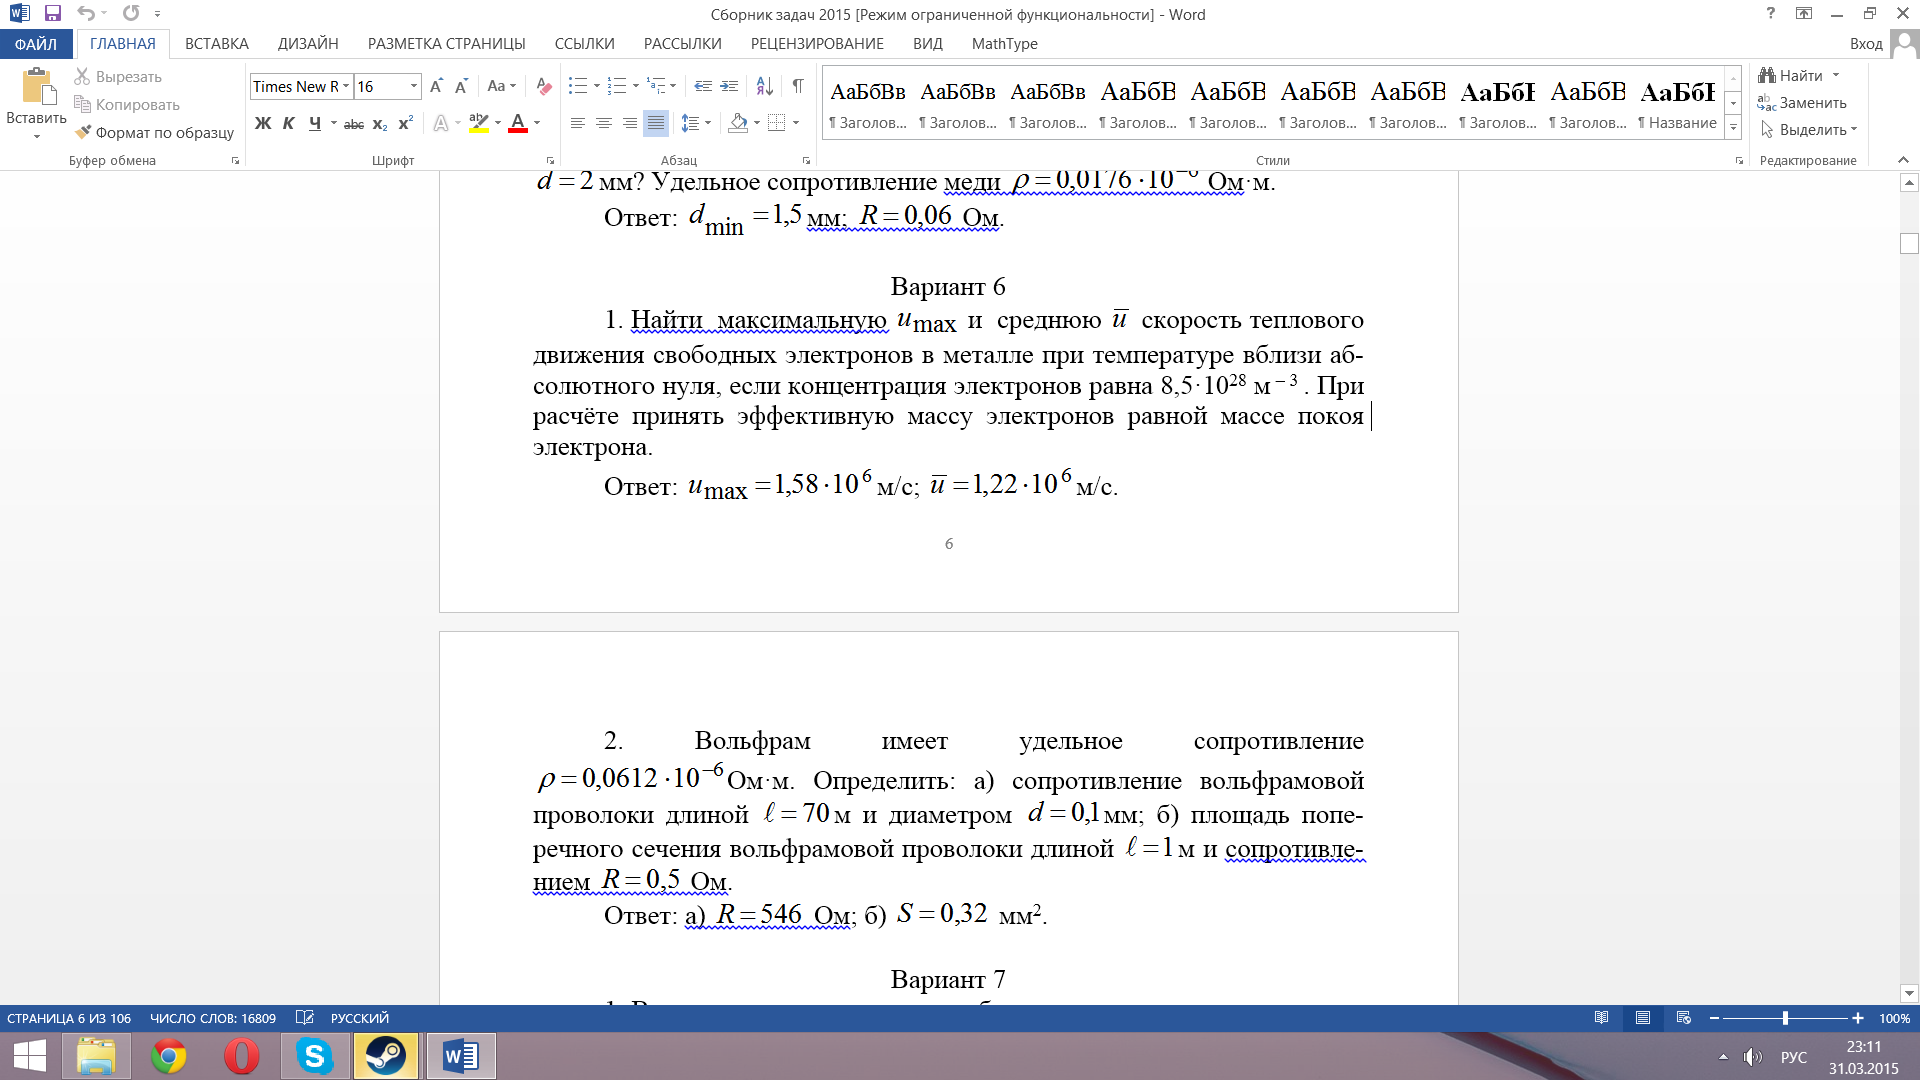Apply strikethrough formatting
Screen dimensions: 1920x1080
(x=353, y=124)
